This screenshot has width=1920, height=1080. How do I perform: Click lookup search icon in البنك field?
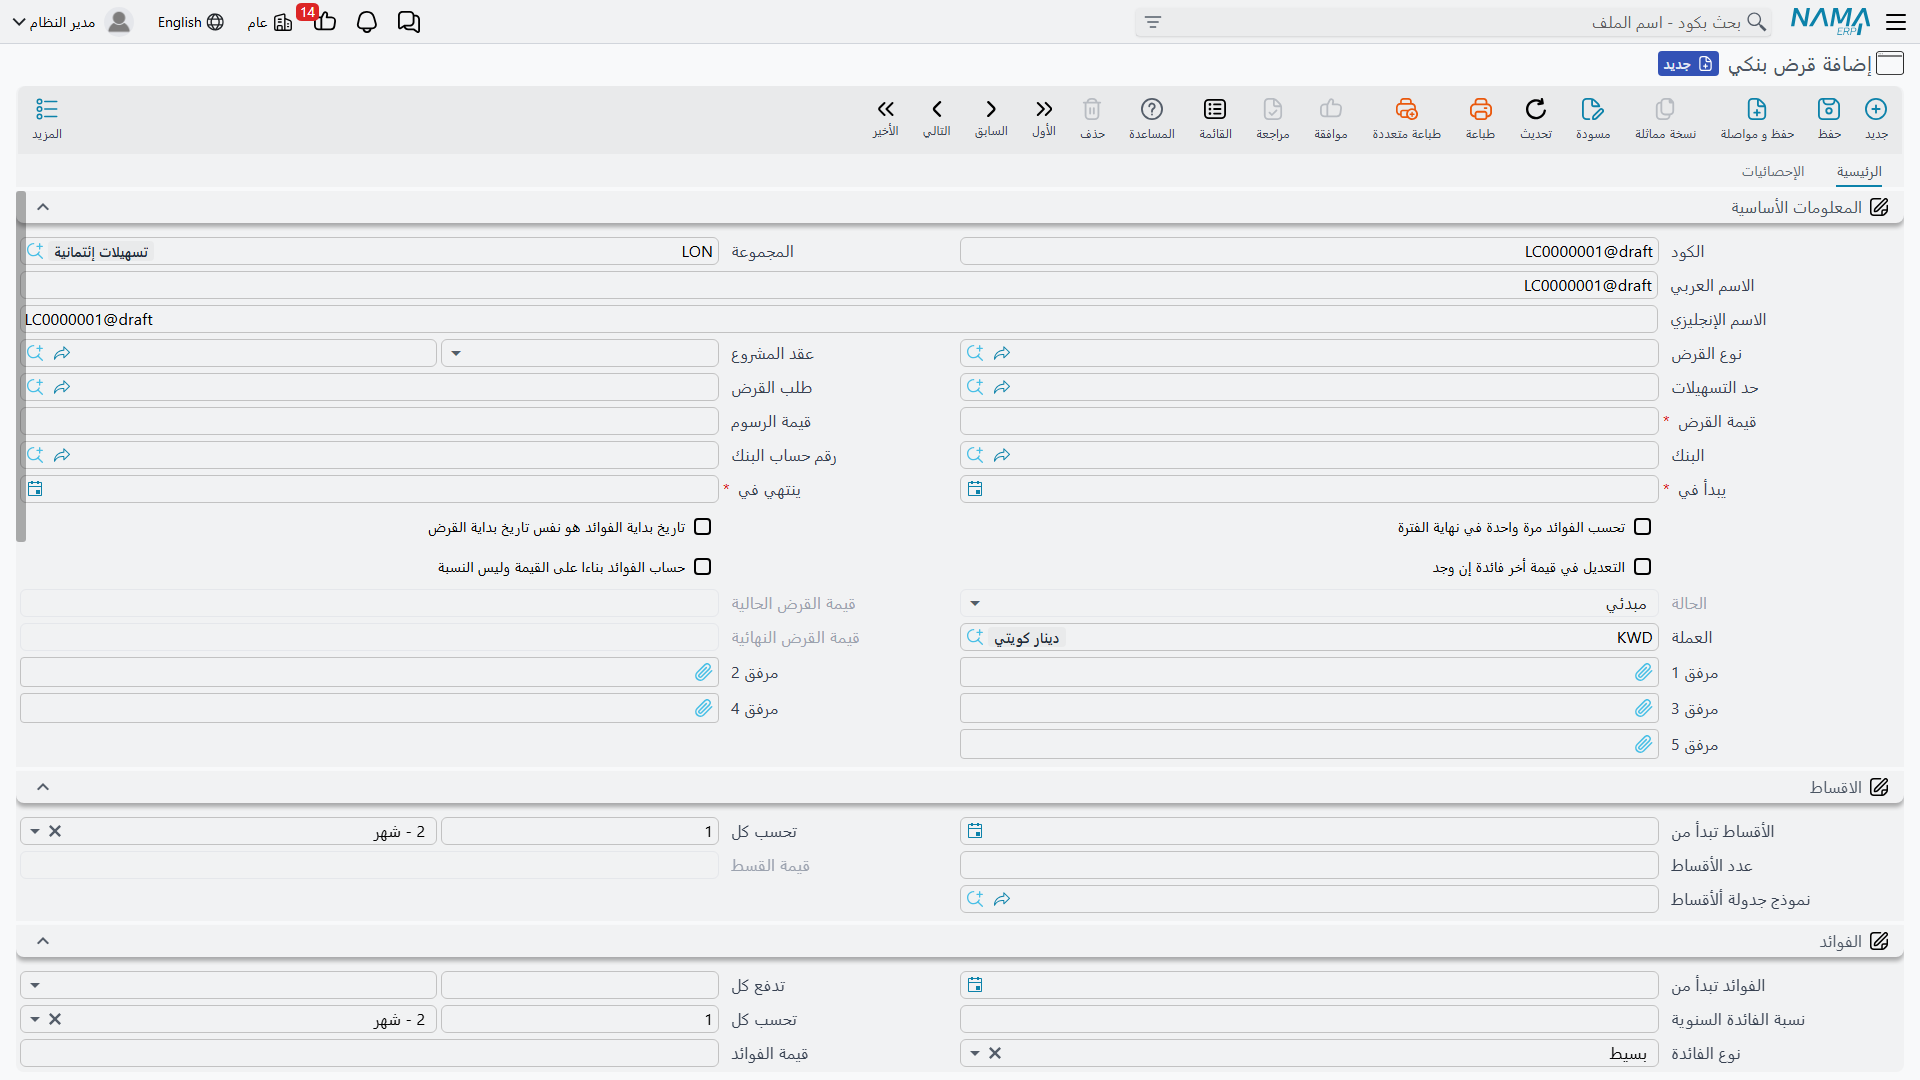click(975, 455)
